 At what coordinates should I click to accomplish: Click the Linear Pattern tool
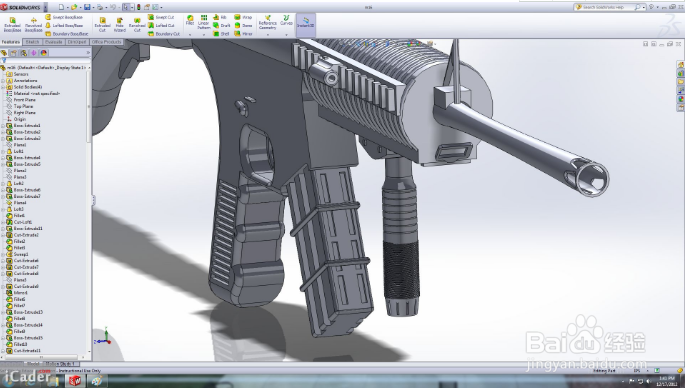pos(204,22)
